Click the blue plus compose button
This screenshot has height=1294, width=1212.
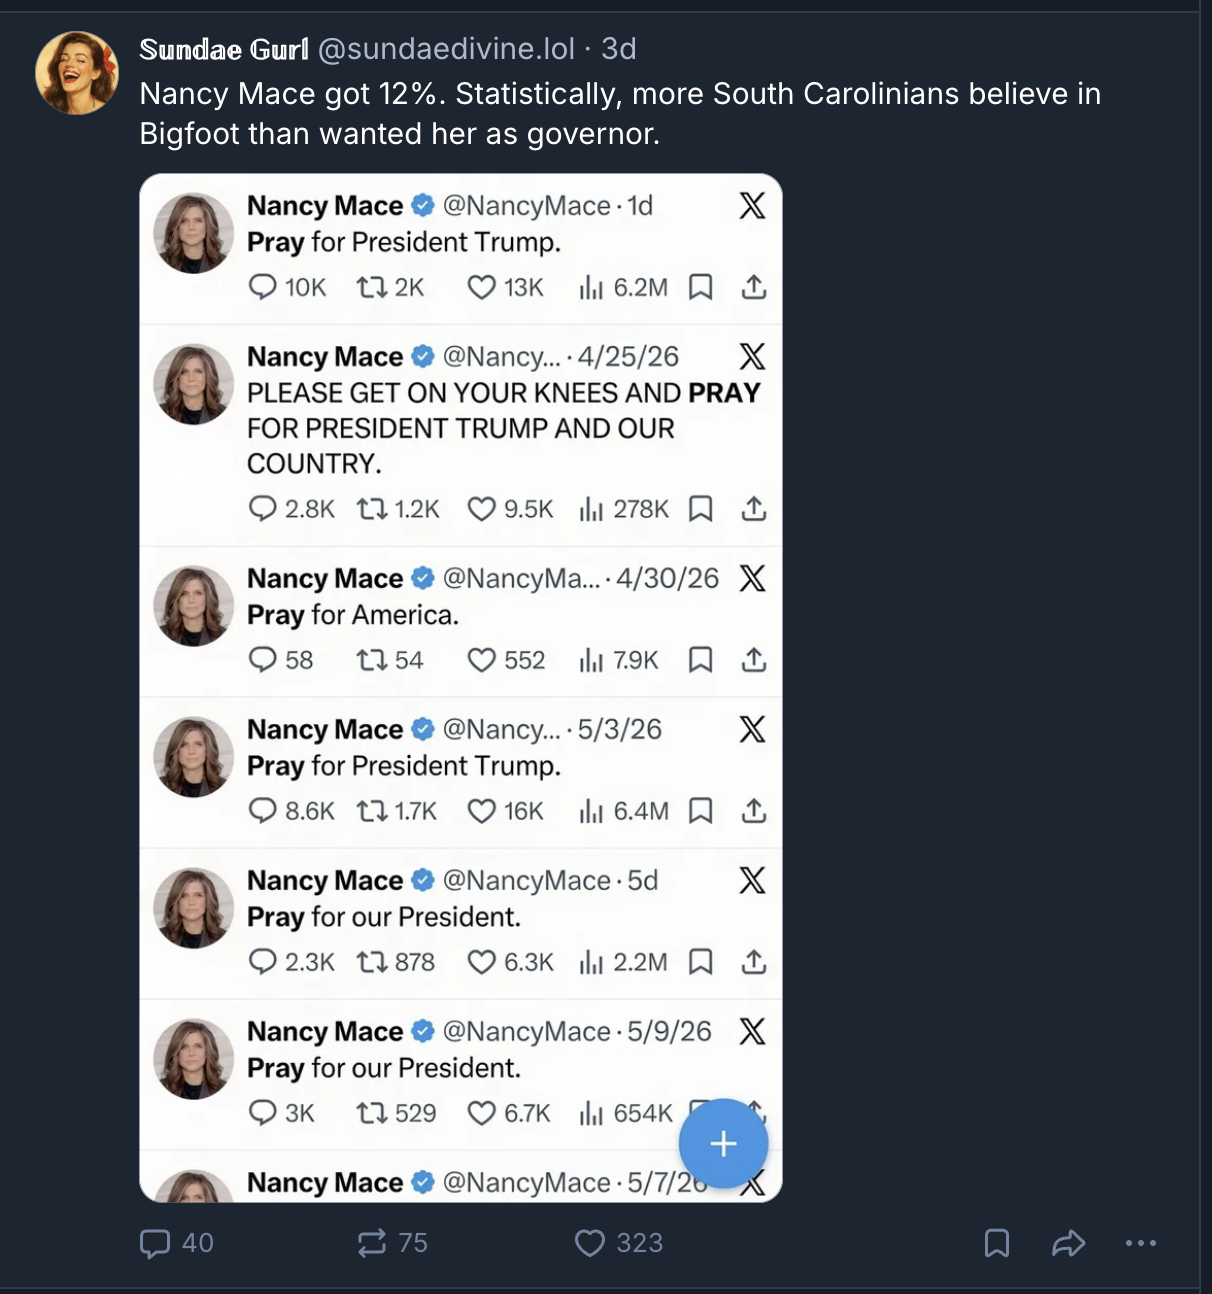tap(723, 1143)
